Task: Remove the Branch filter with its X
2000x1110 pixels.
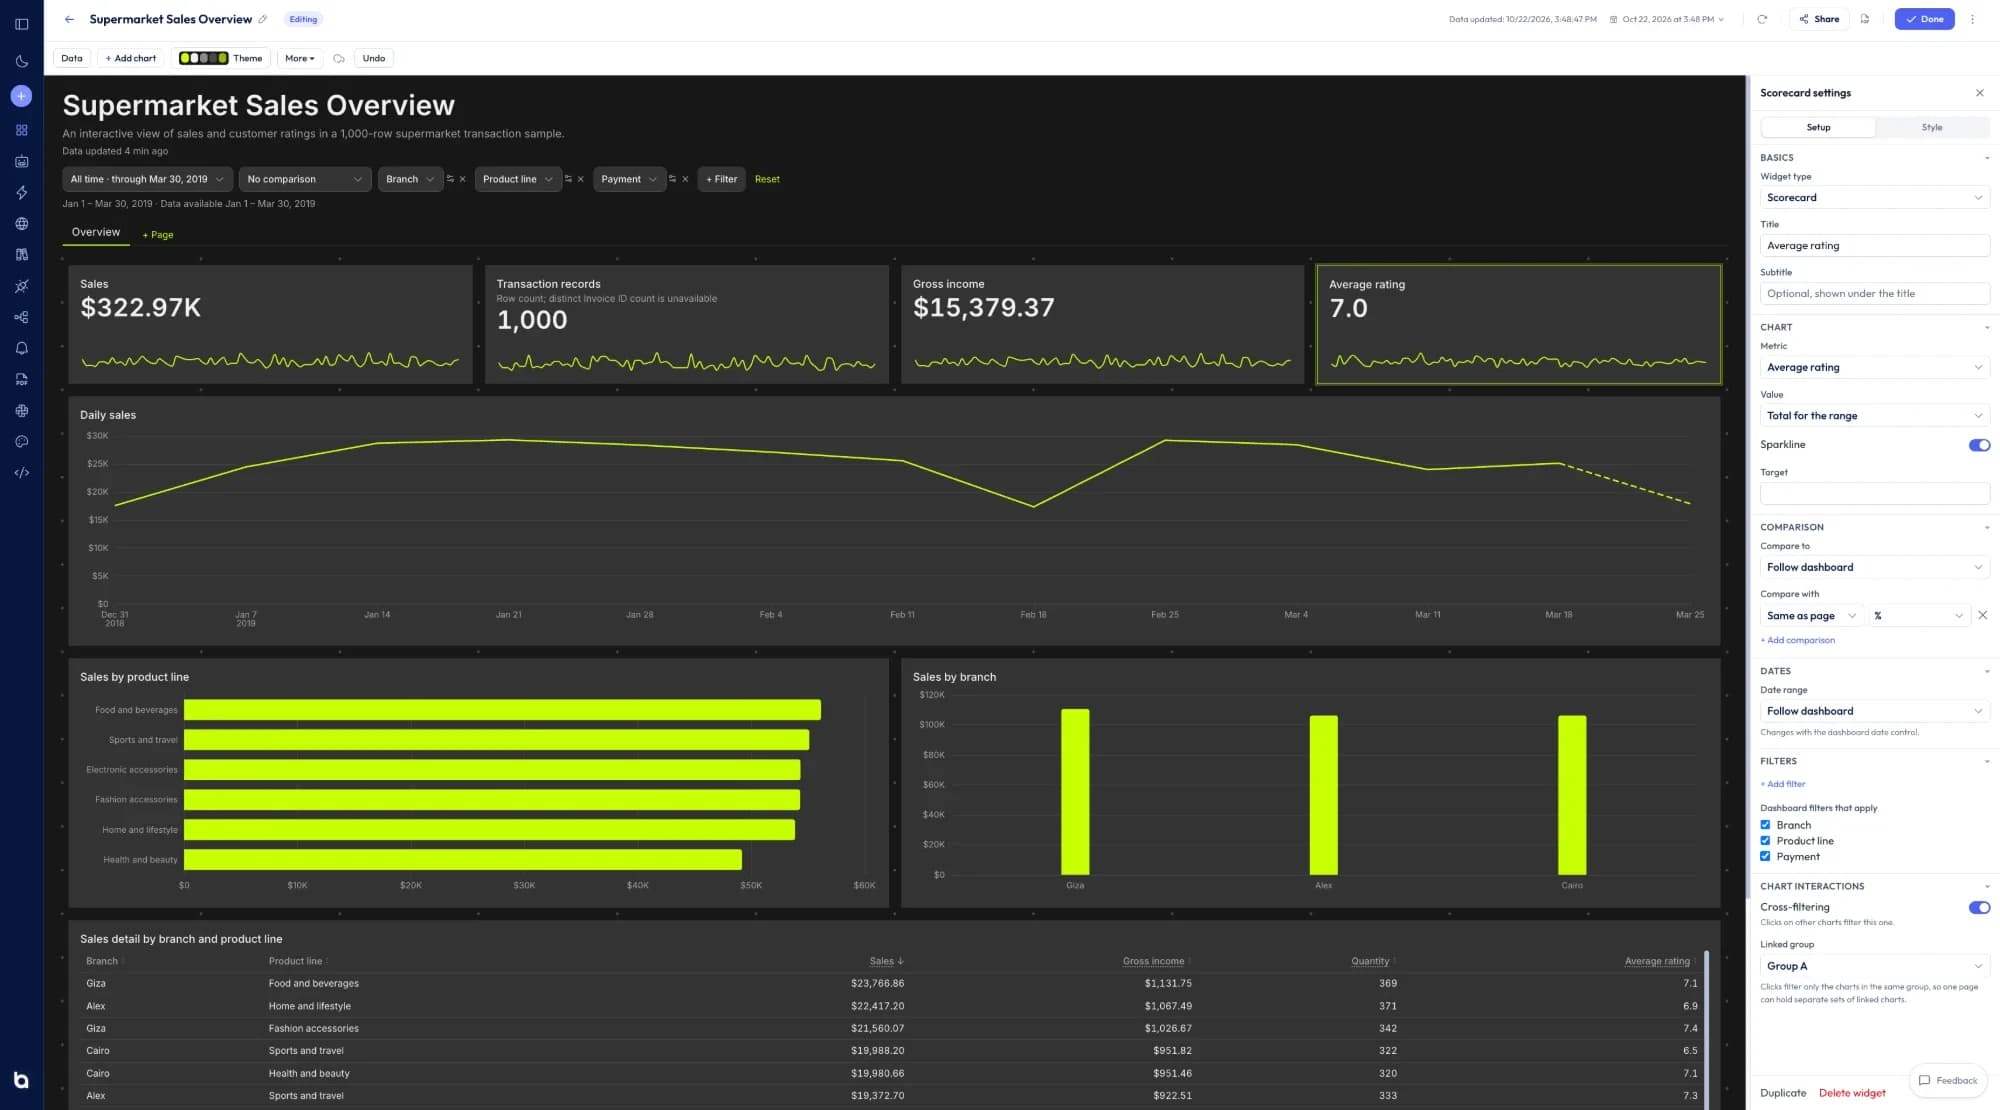Action: tap(462, 179)
